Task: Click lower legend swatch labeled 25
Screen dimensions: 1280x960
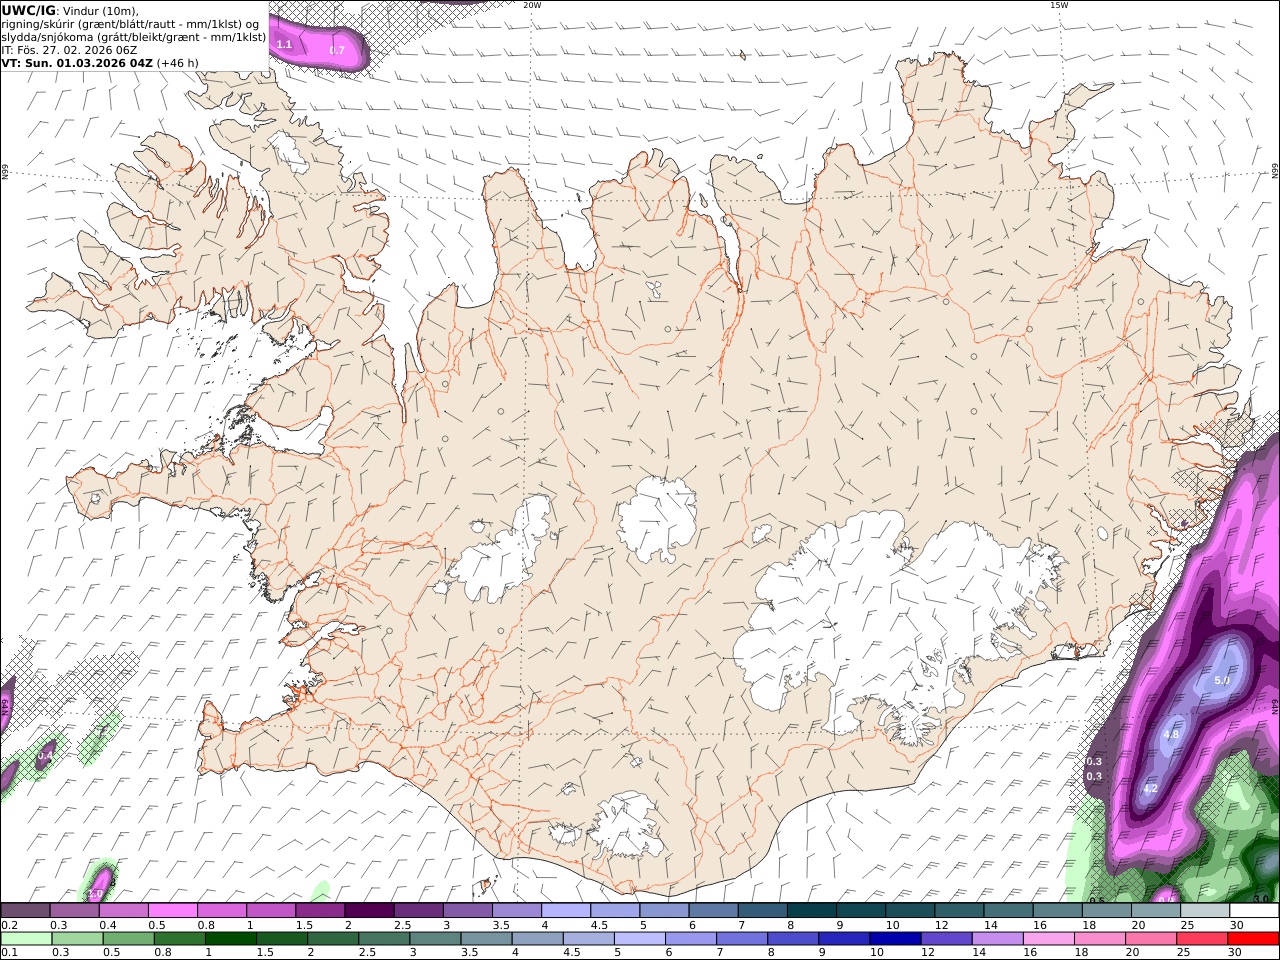Action: pos(1202,938)
